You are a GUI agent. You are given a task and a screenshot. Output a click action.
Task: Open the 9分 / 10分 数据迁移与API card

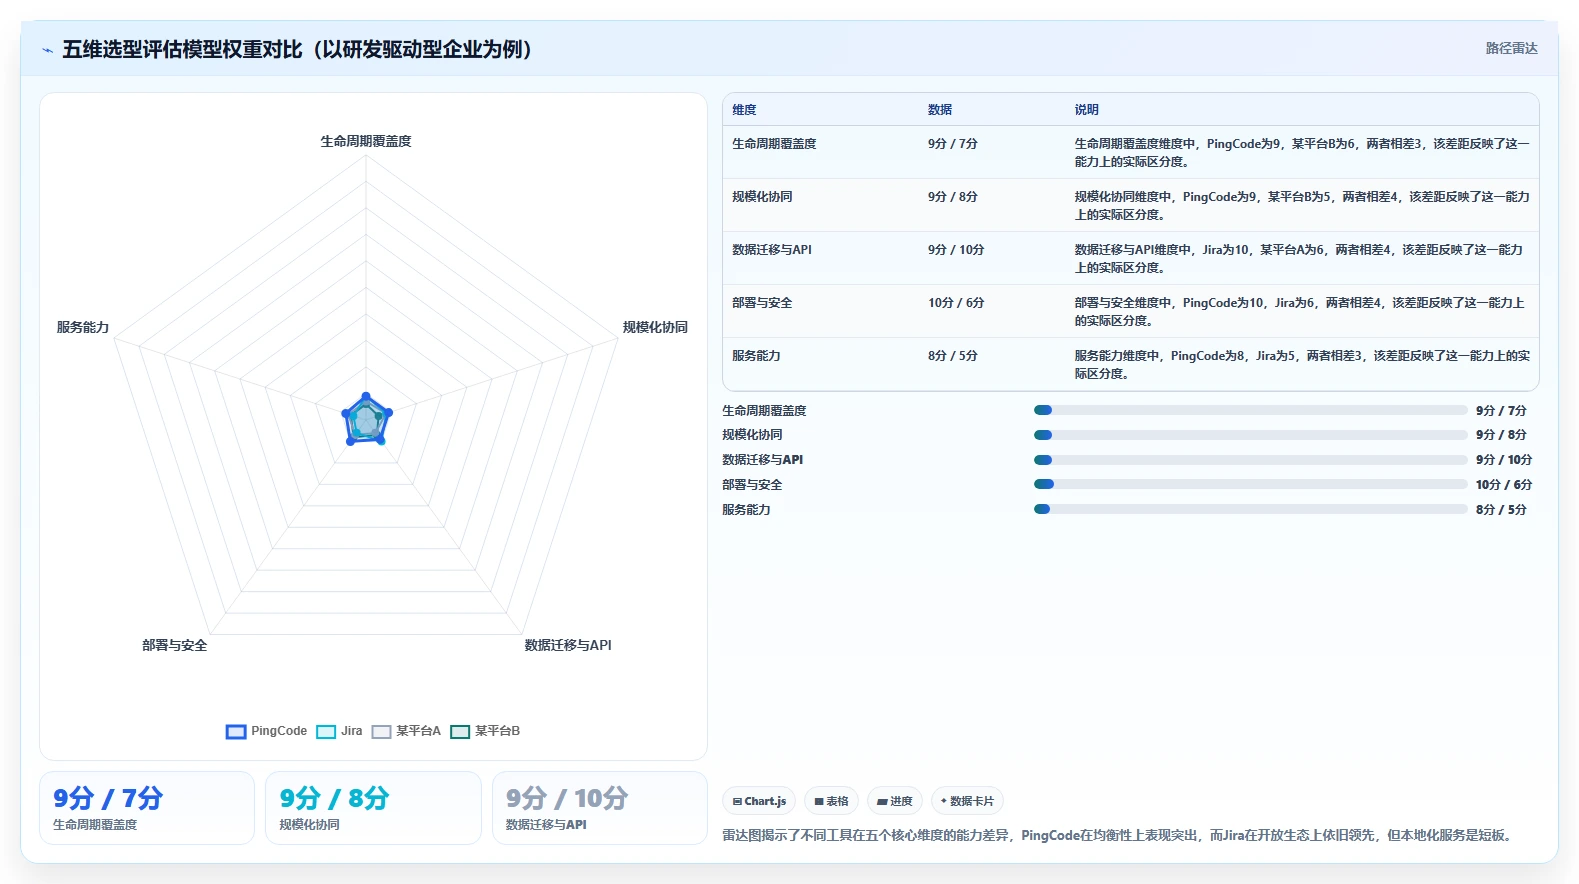click(600, 808)
